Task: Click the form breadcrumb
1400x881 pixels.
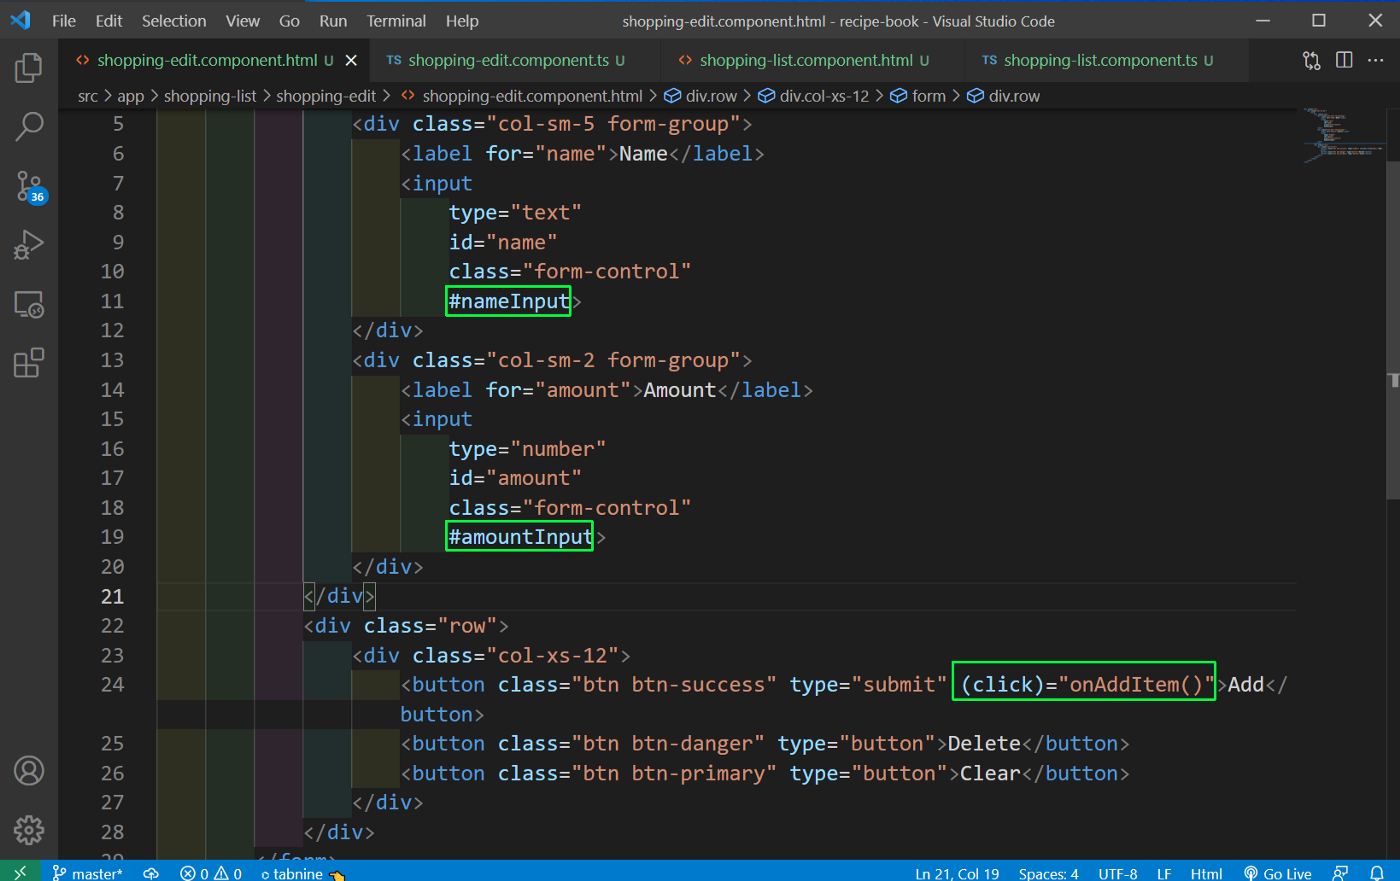Action: pyautogui.click(x=919, y=96)
